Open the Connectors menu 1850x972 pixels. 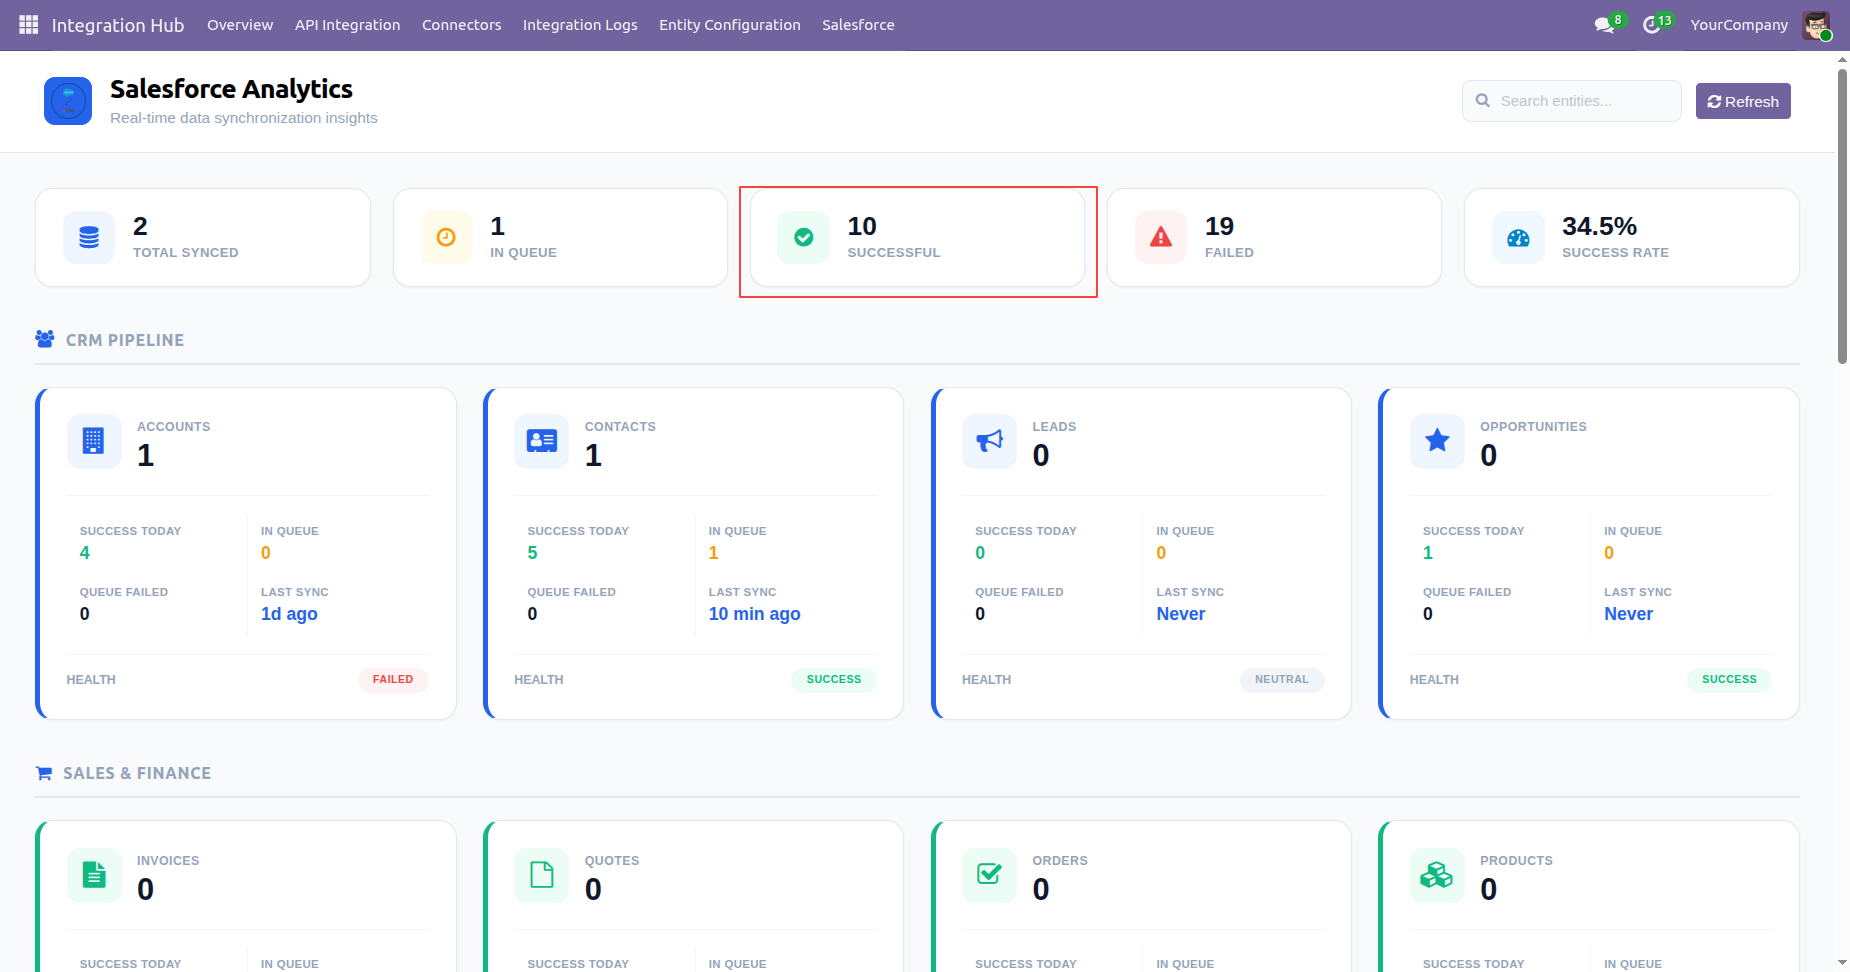(462, 25)
